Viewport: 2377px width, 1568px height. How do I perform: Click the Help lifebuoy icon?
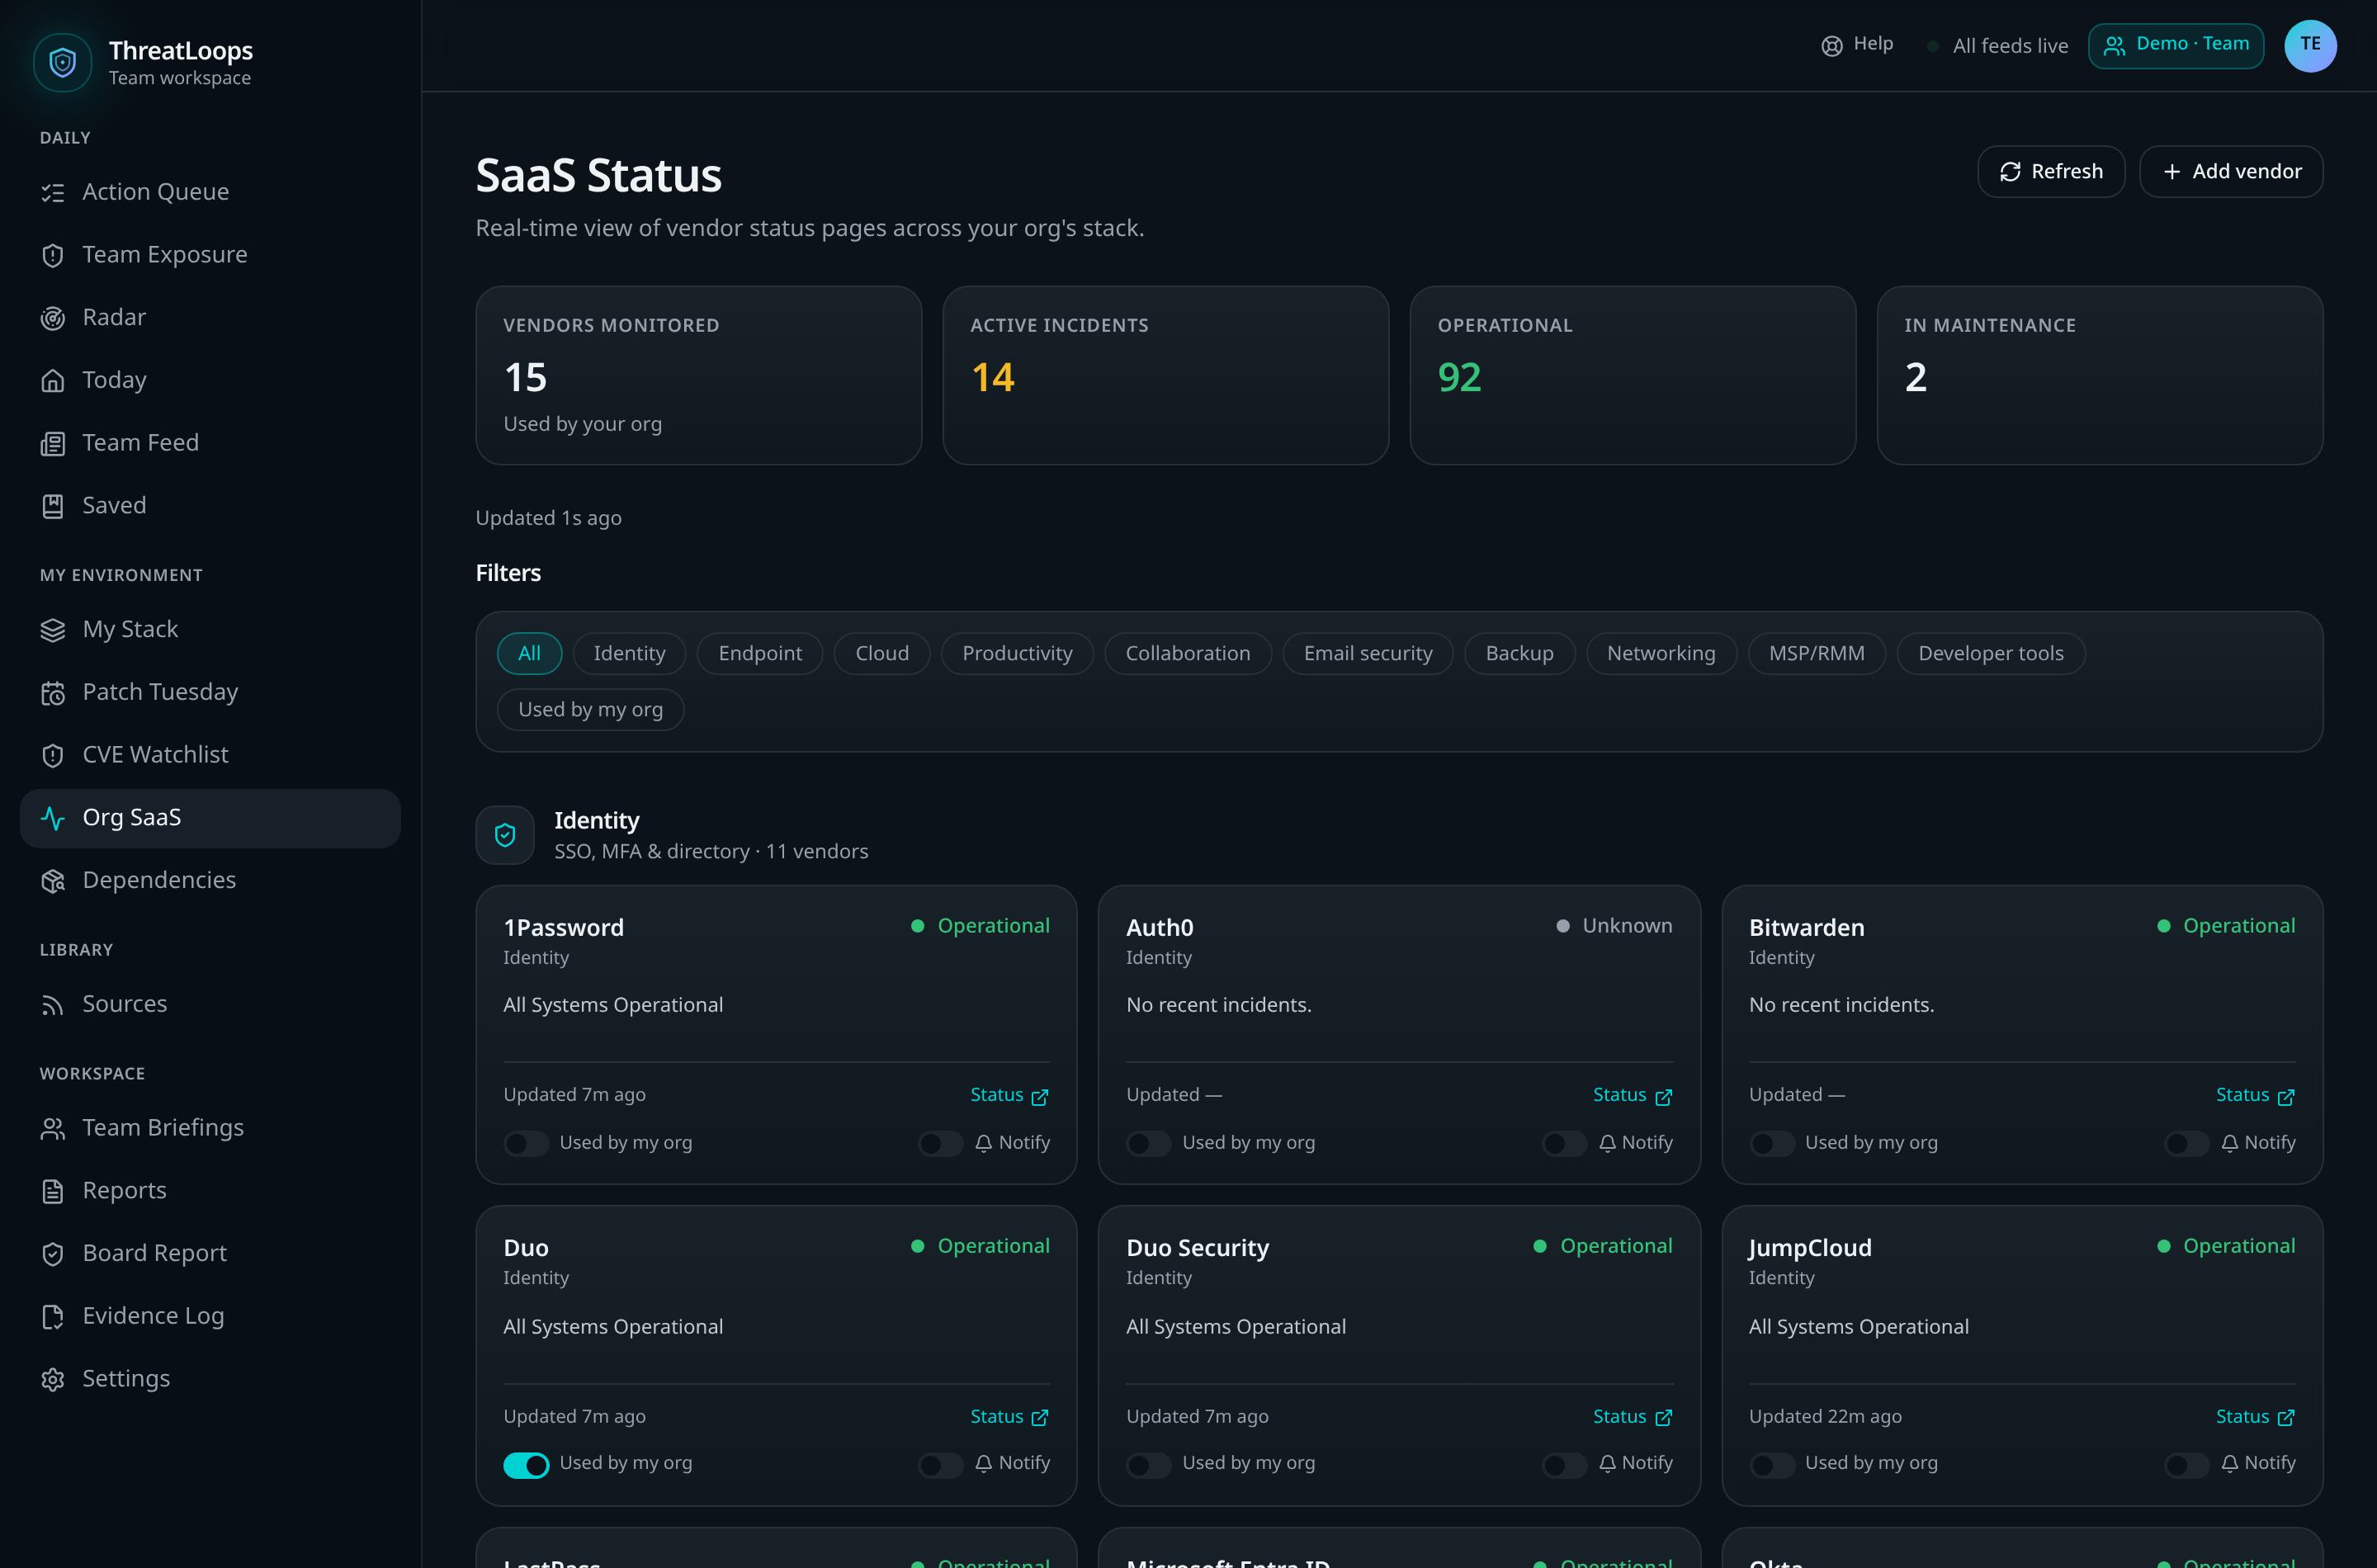coord(1832,46)
